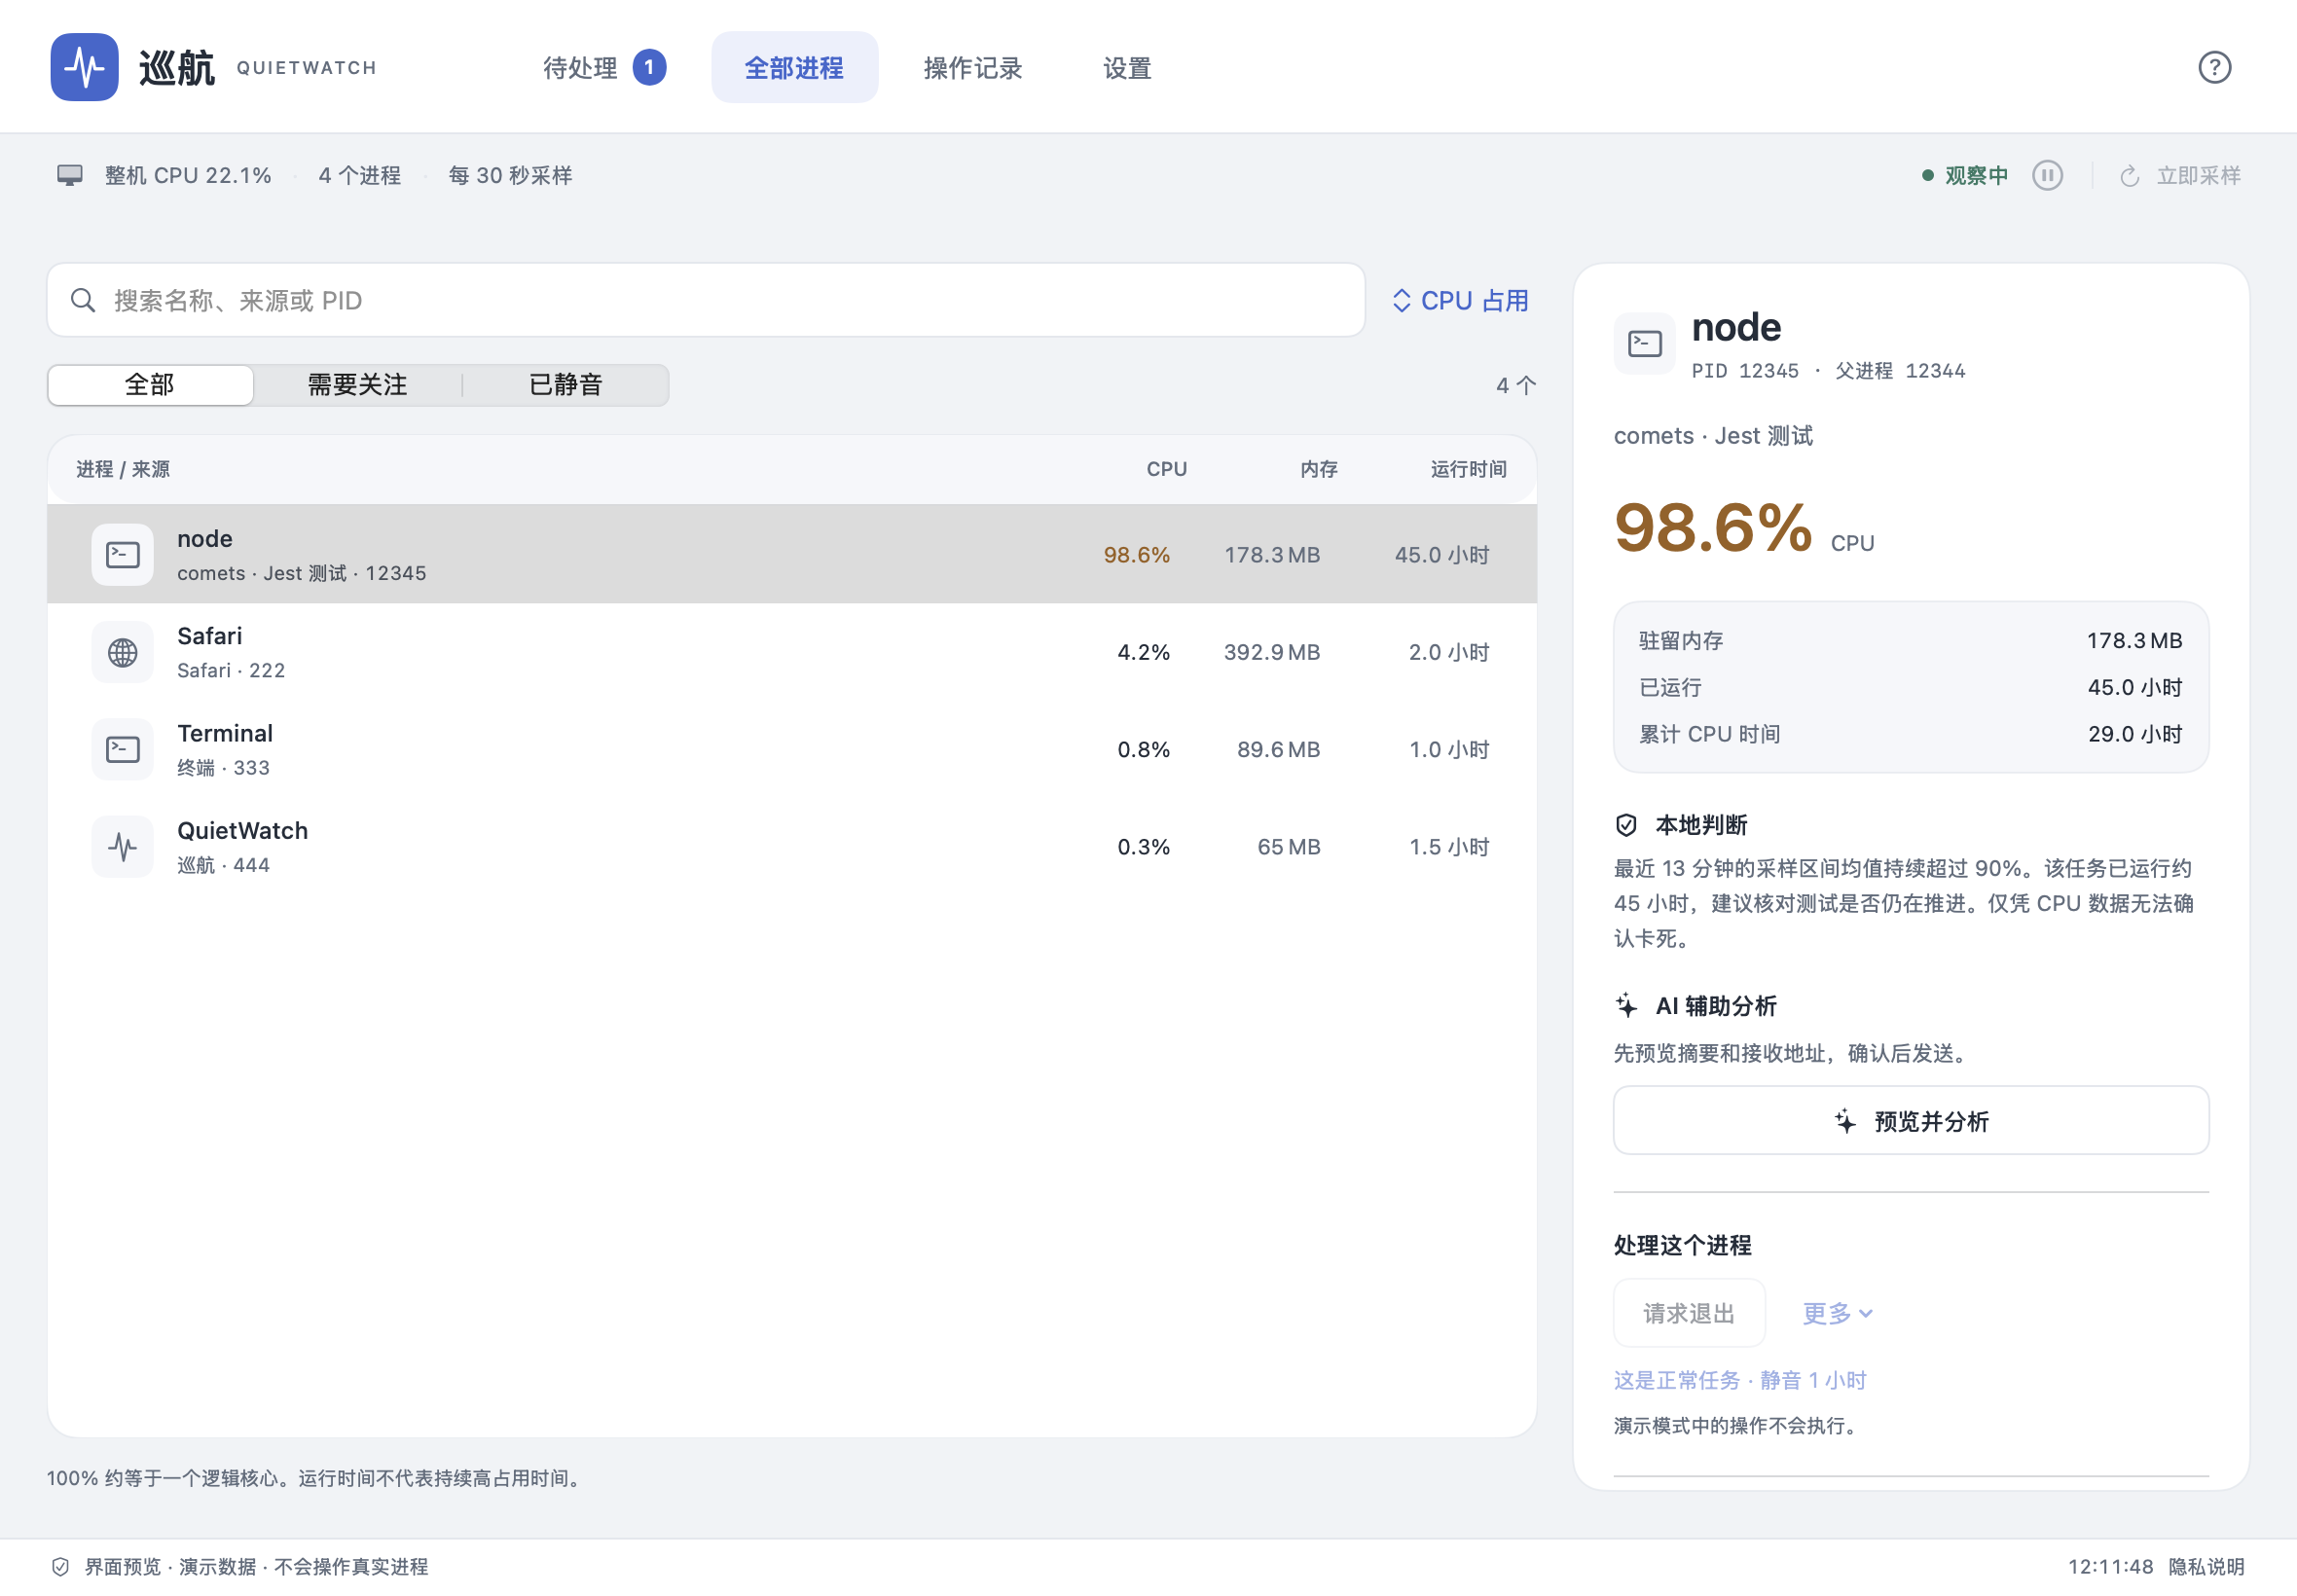The image size is (2297, 1596).
Task: Expand the 更多 actions menu
Action: tap(1837, 1313)
